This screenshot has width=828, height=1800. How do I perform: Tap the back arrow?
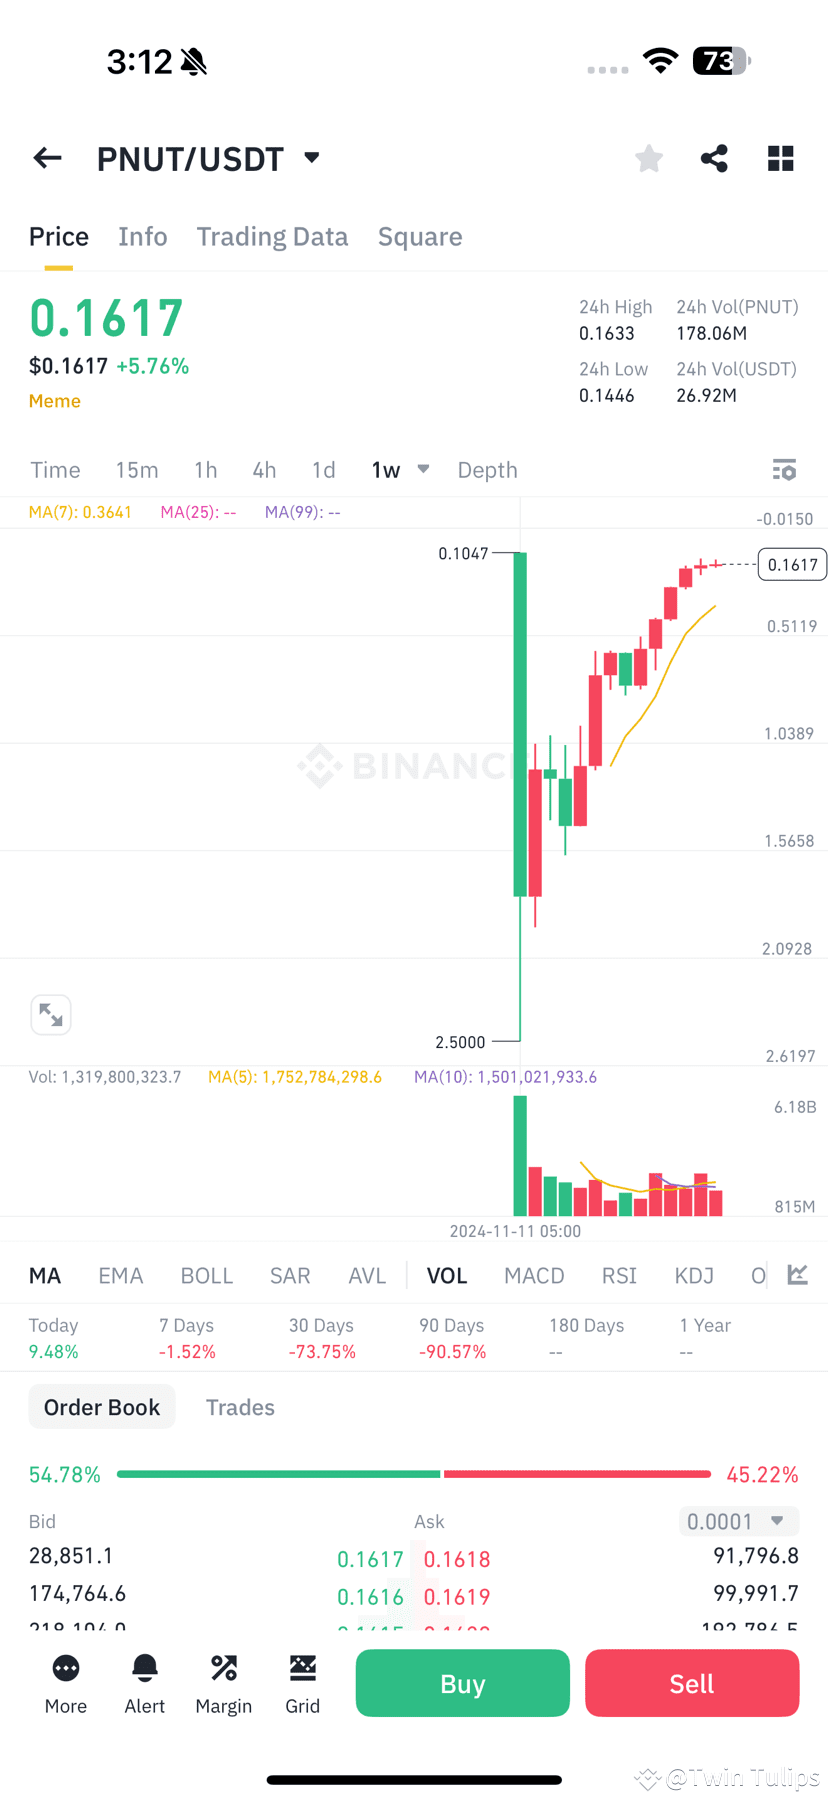point(47,158)
